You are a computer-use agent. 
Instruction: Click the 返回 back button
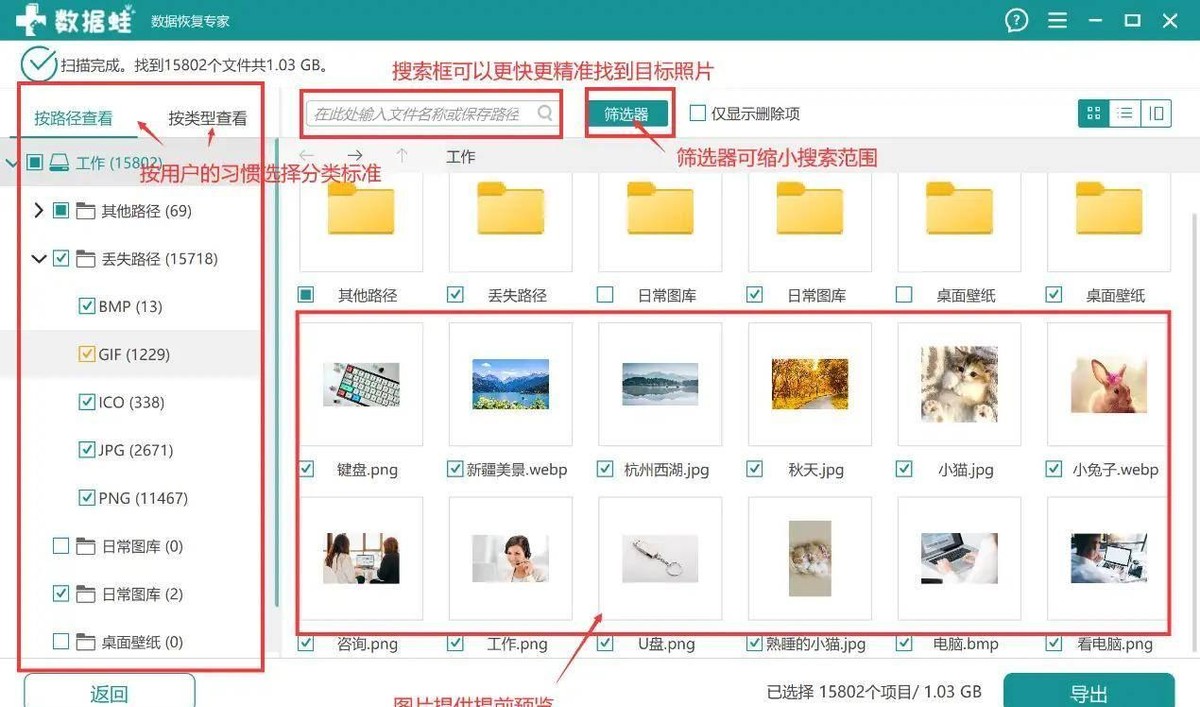109,692
